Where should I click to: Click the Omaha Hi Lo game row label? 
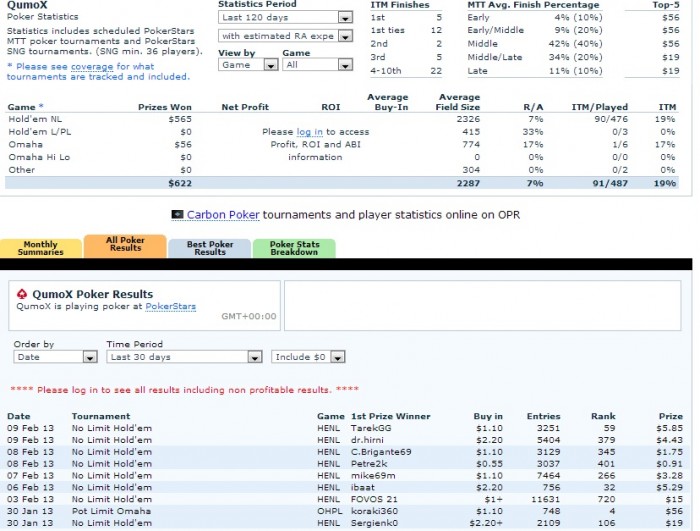point(39,157)
